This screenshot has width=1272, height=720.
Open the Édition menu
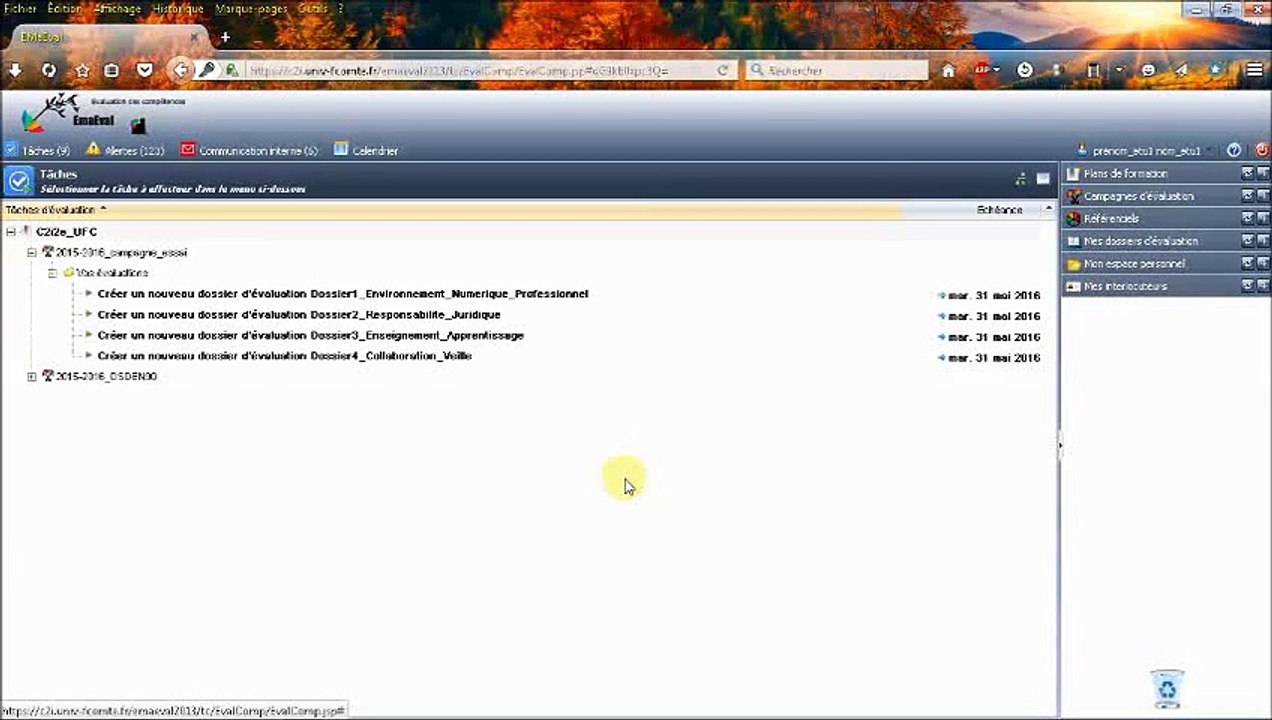pos(64,8)
